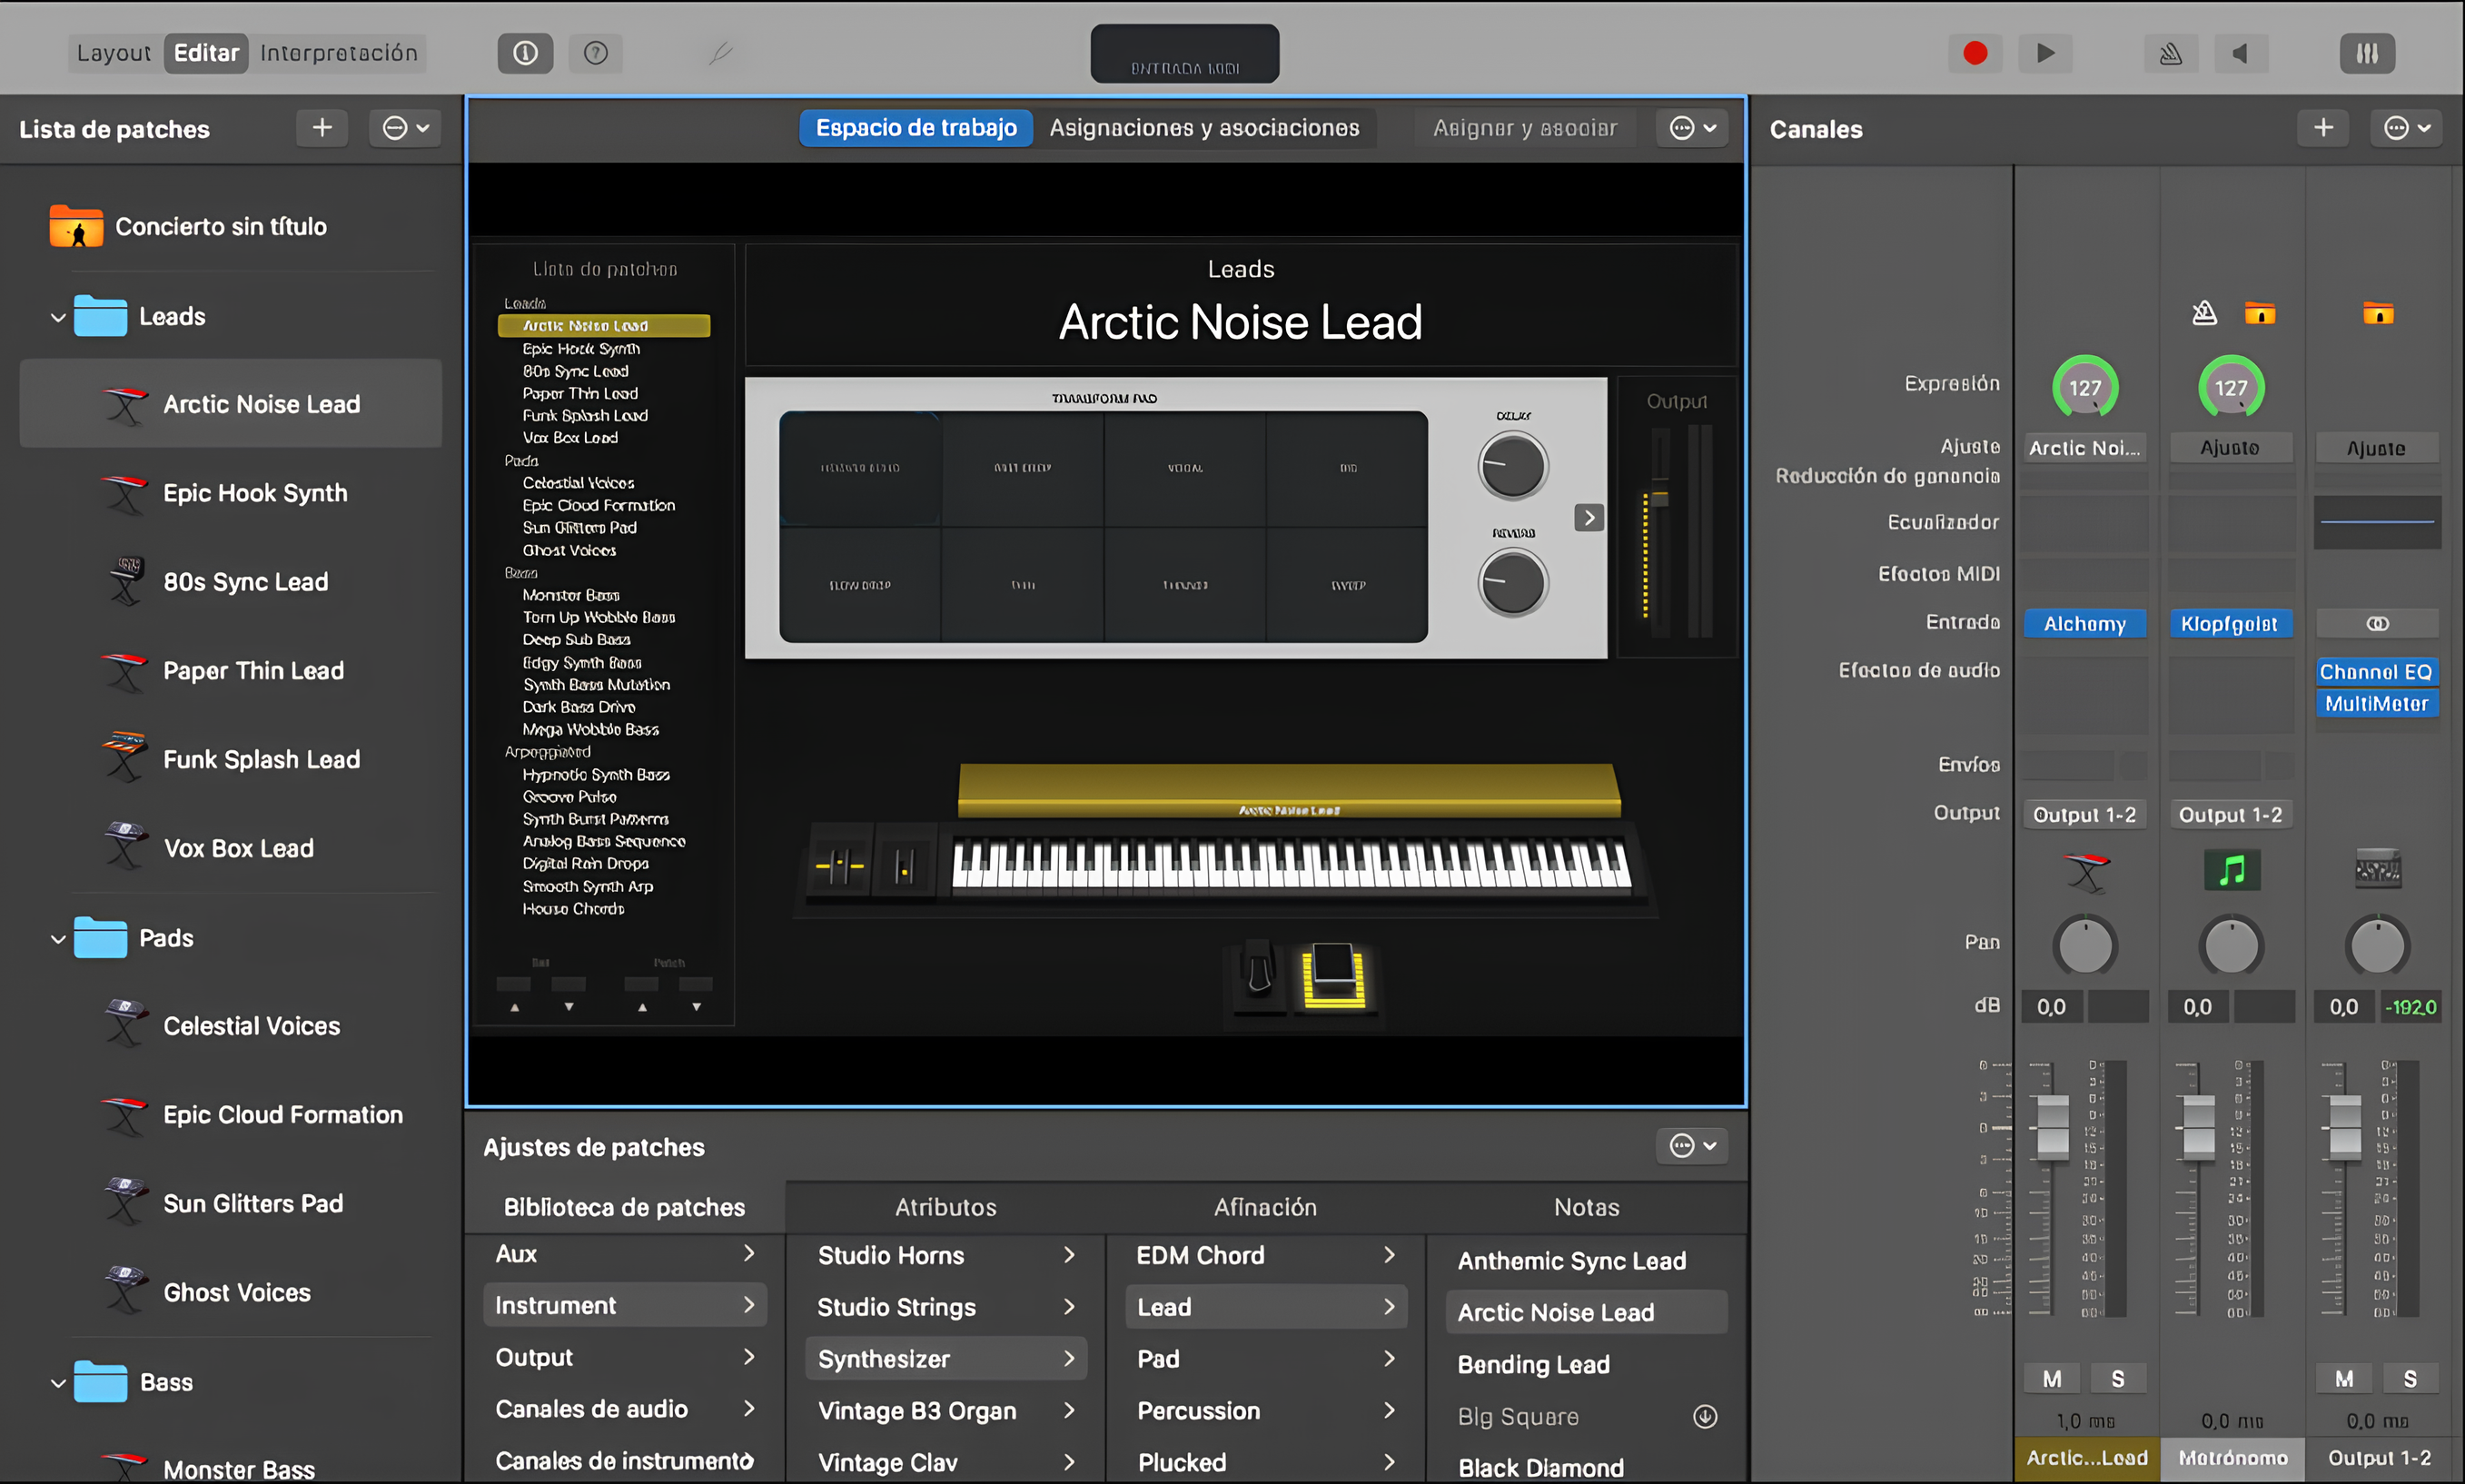Click the Arctic Lead volume fader
This screenshot has width=2465, height=1484.
pyautogui.click(x=2052, y=1127)
